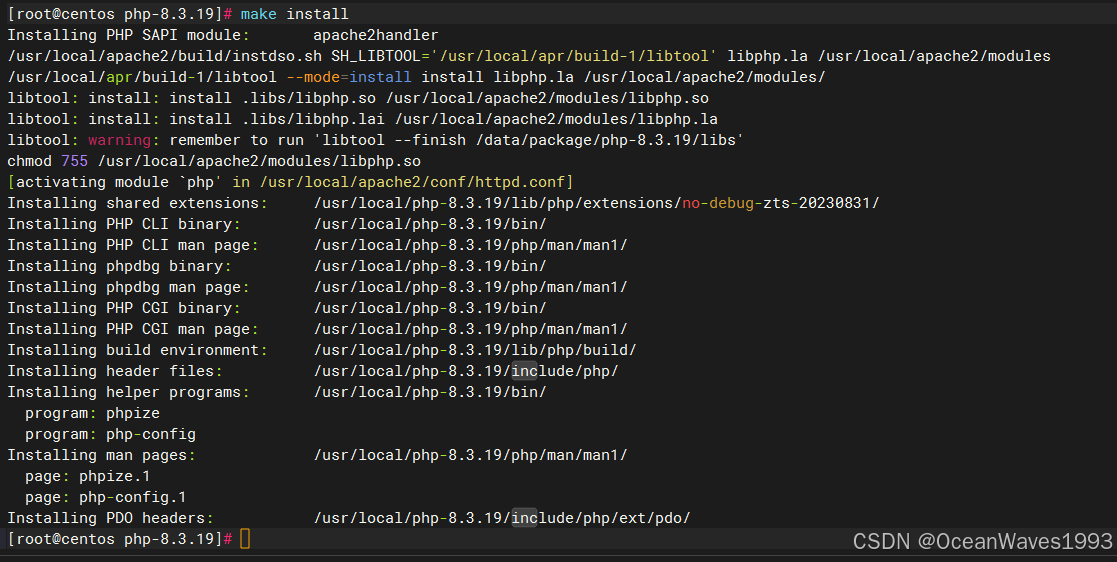
Task: Click the 'Installing PHP CLI binary:' line
Action: point(276,224)
